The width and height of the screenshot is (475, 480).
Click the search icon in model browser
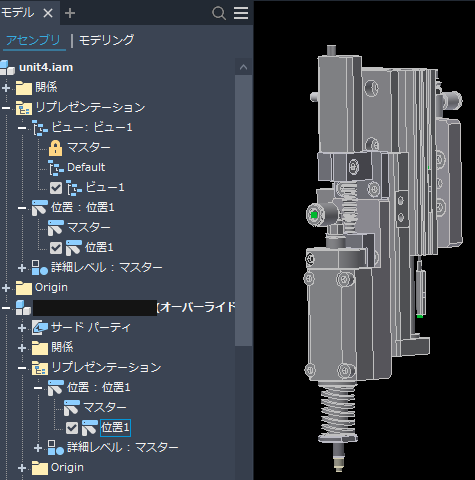pyautogui.click(x=219, y=13)
